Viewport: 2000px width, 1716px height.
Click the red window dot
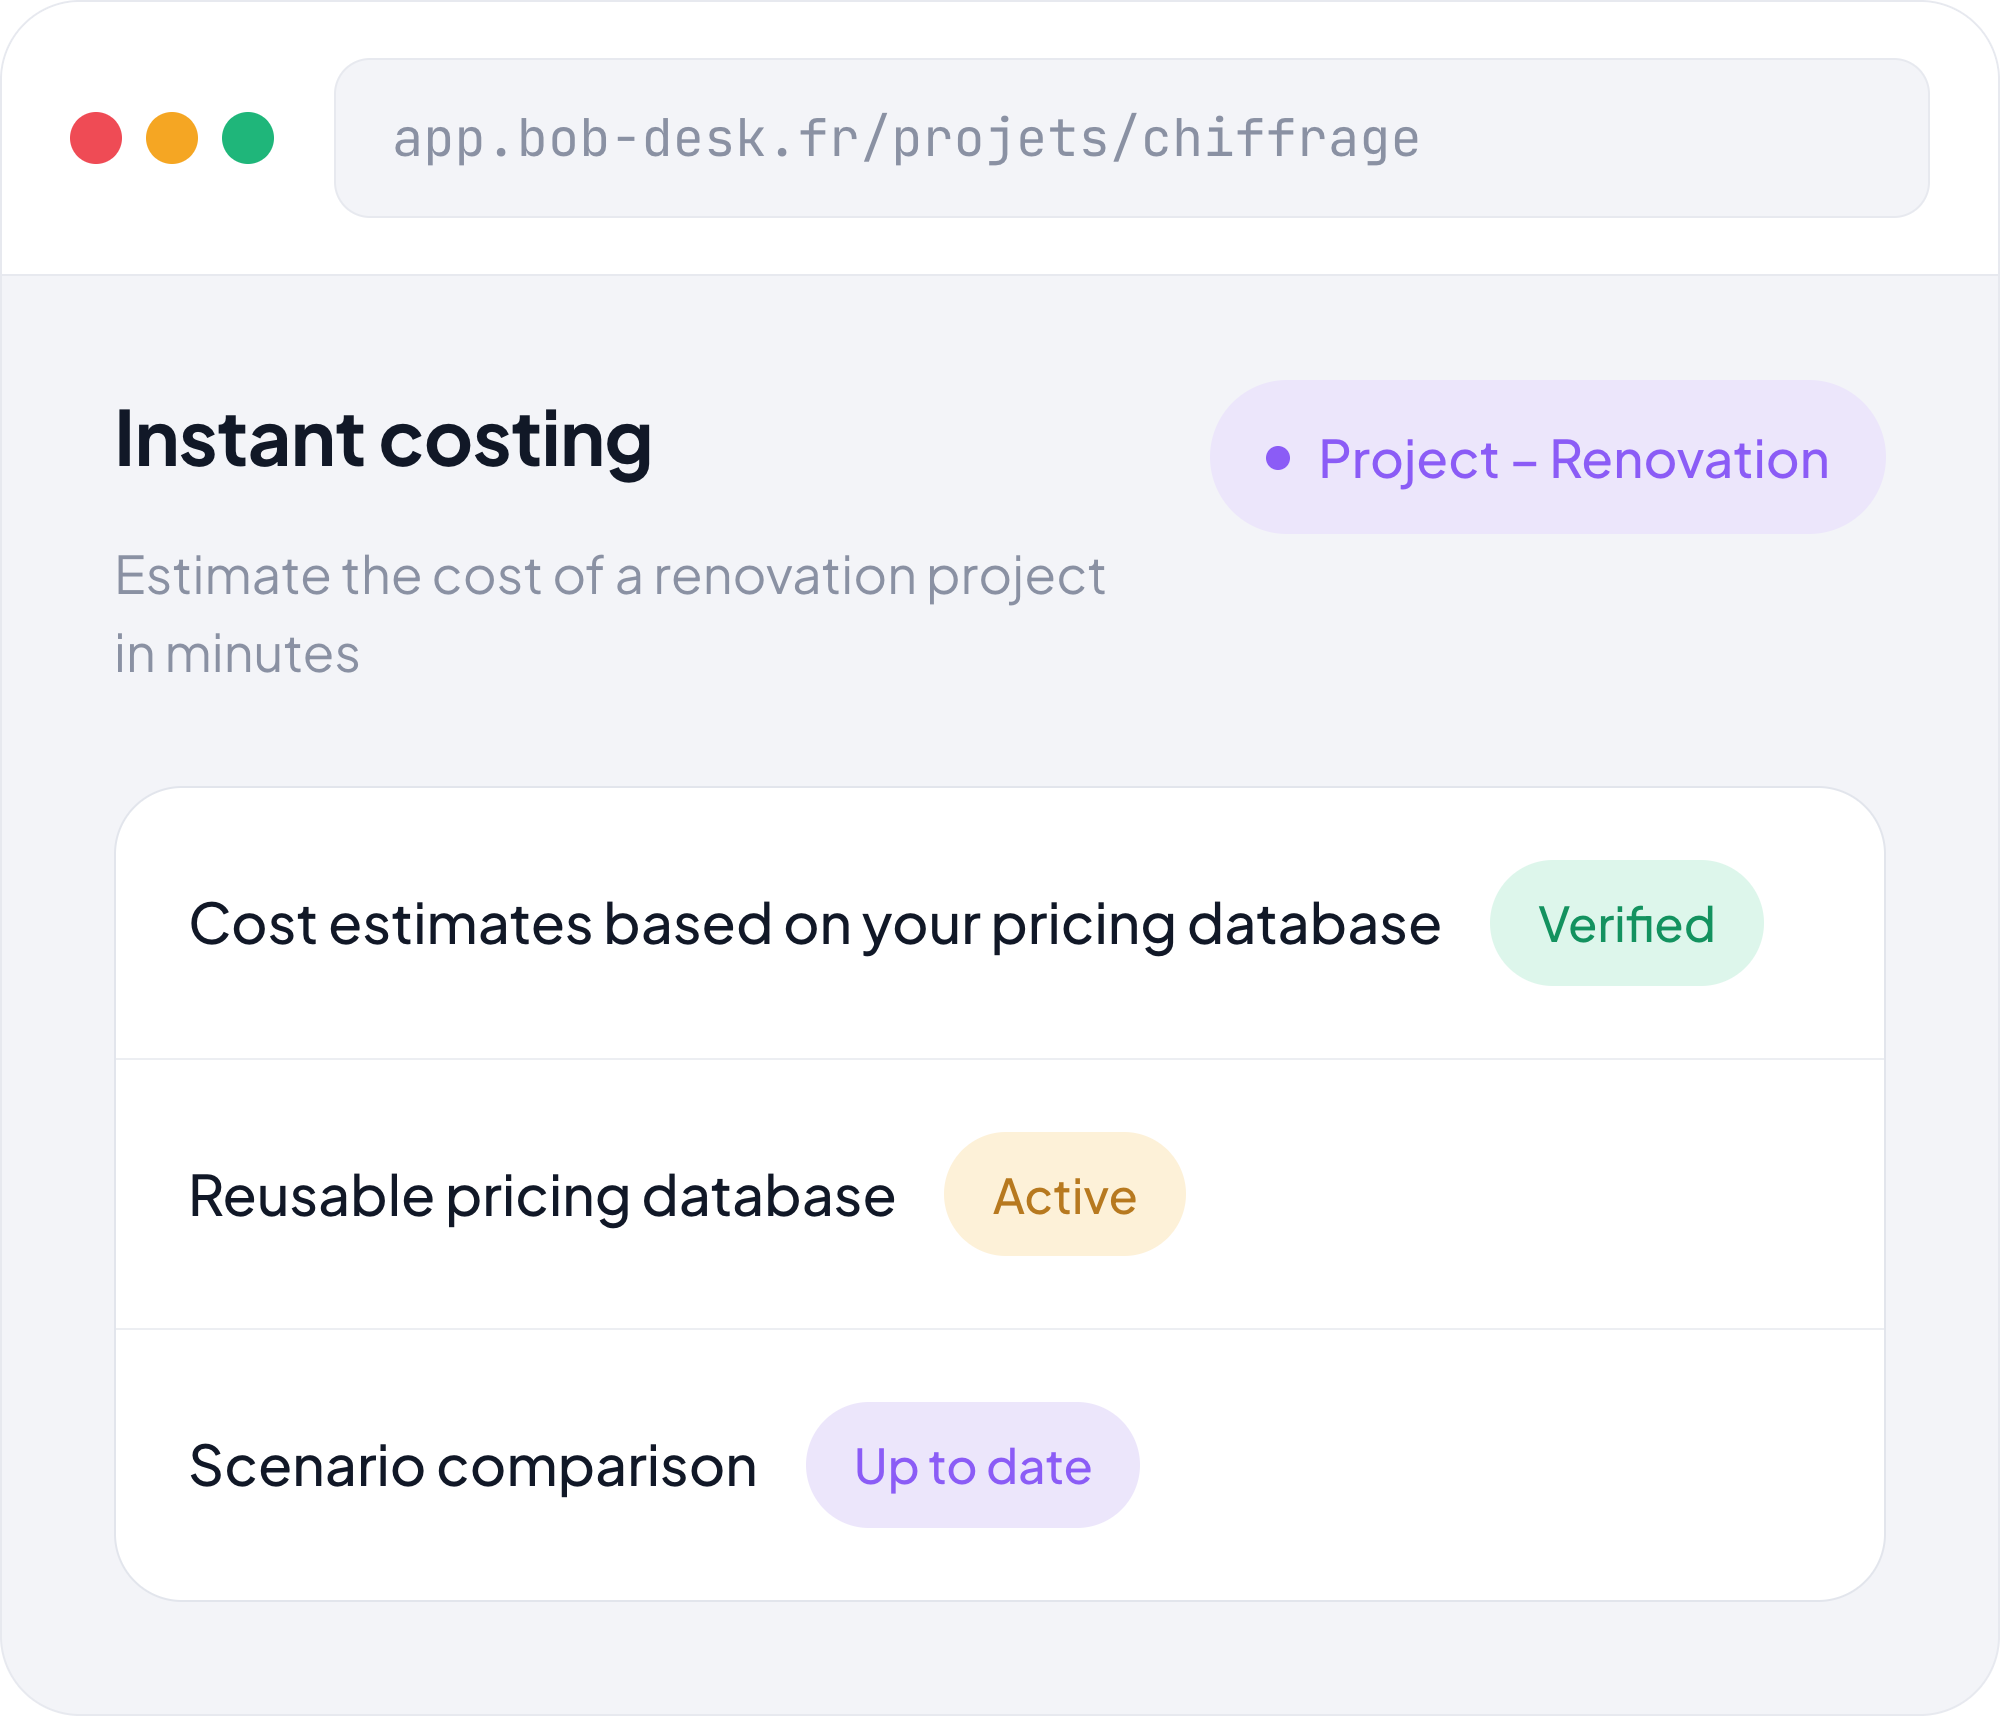coord(96,138)
